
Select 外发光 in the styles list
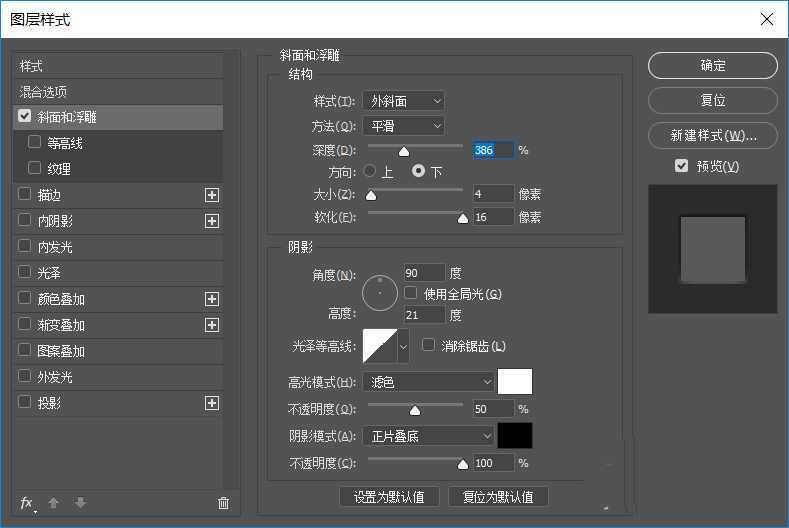coord(55,377)
